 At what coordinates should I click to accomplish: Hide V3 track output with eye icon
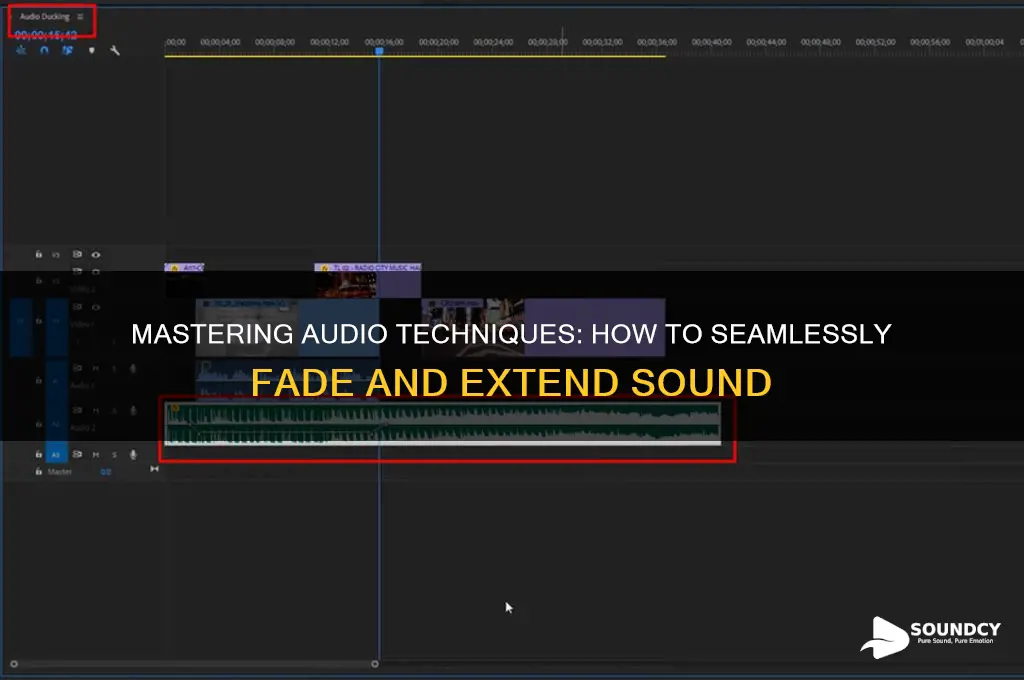(96, 255)
